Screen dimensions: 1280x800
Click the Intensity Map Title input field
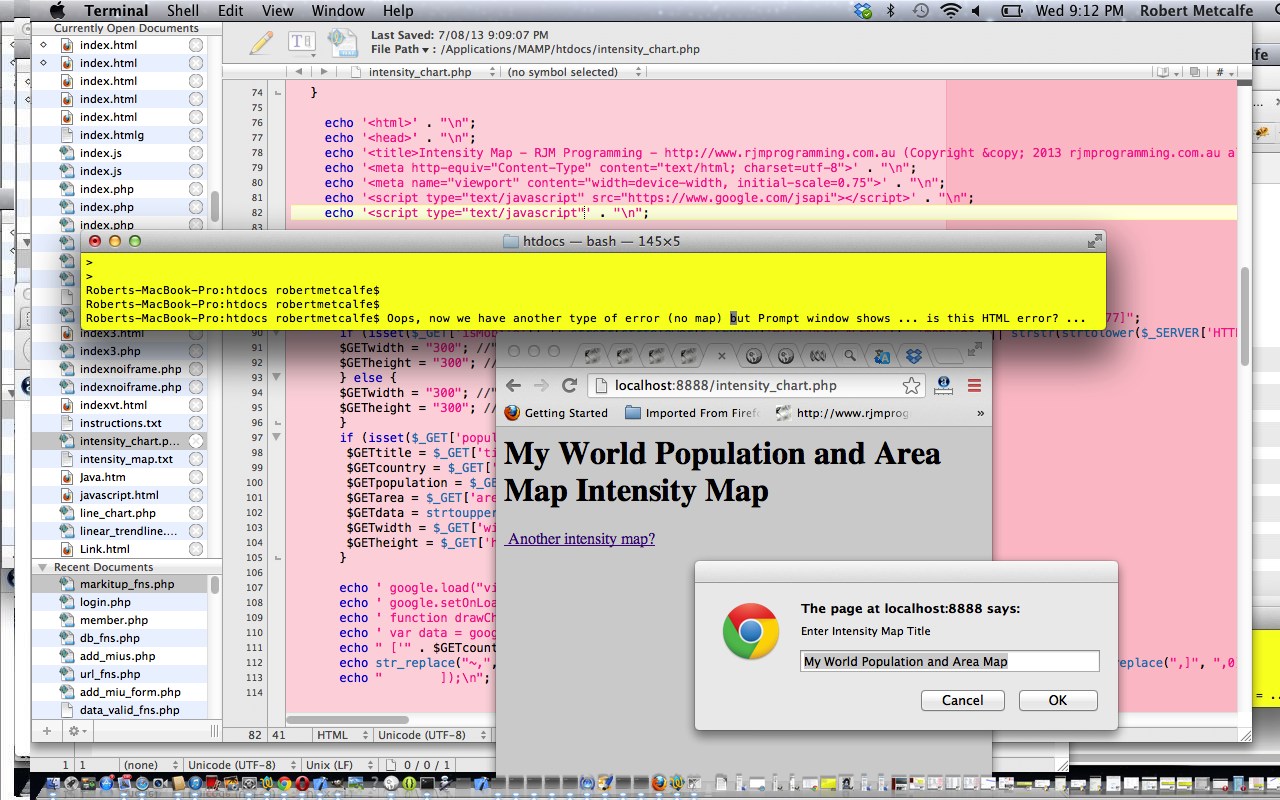point(950,661)
